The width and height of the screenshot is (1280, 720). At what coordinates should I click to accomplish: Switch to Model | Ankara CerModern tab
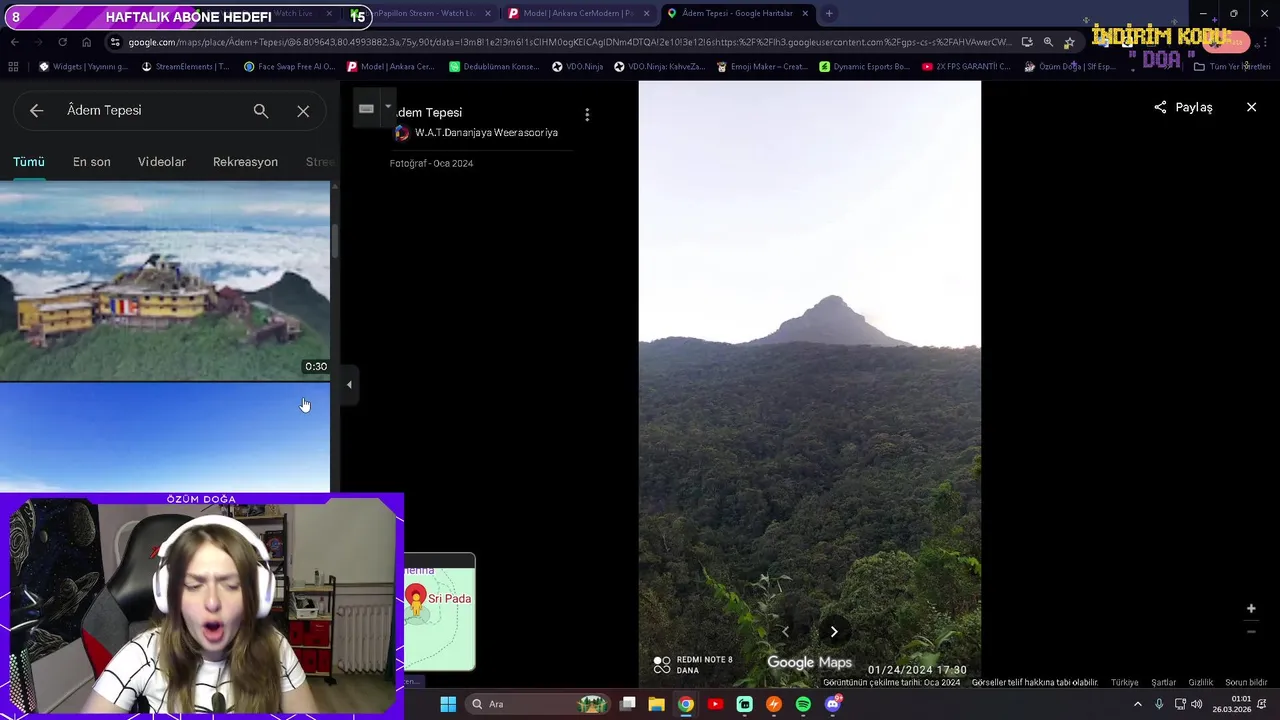[x=578, y=13]
